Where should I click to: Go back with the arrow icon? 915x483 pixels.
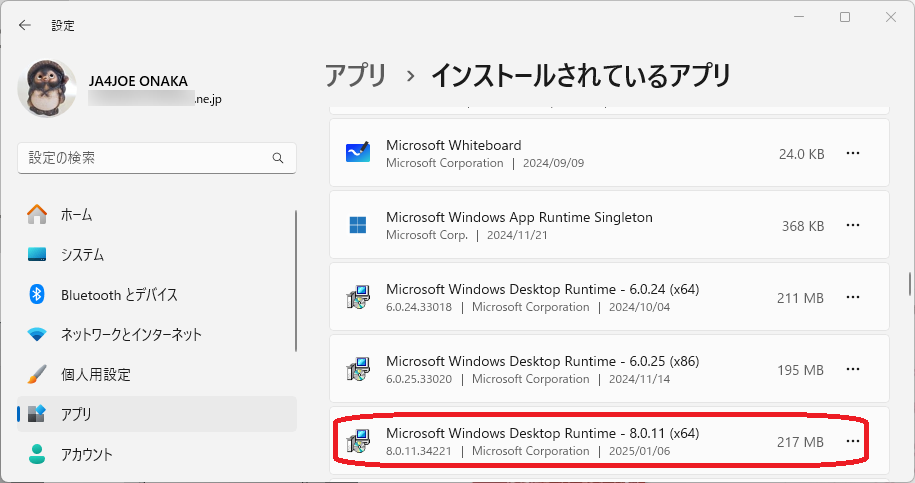[25, 25]
